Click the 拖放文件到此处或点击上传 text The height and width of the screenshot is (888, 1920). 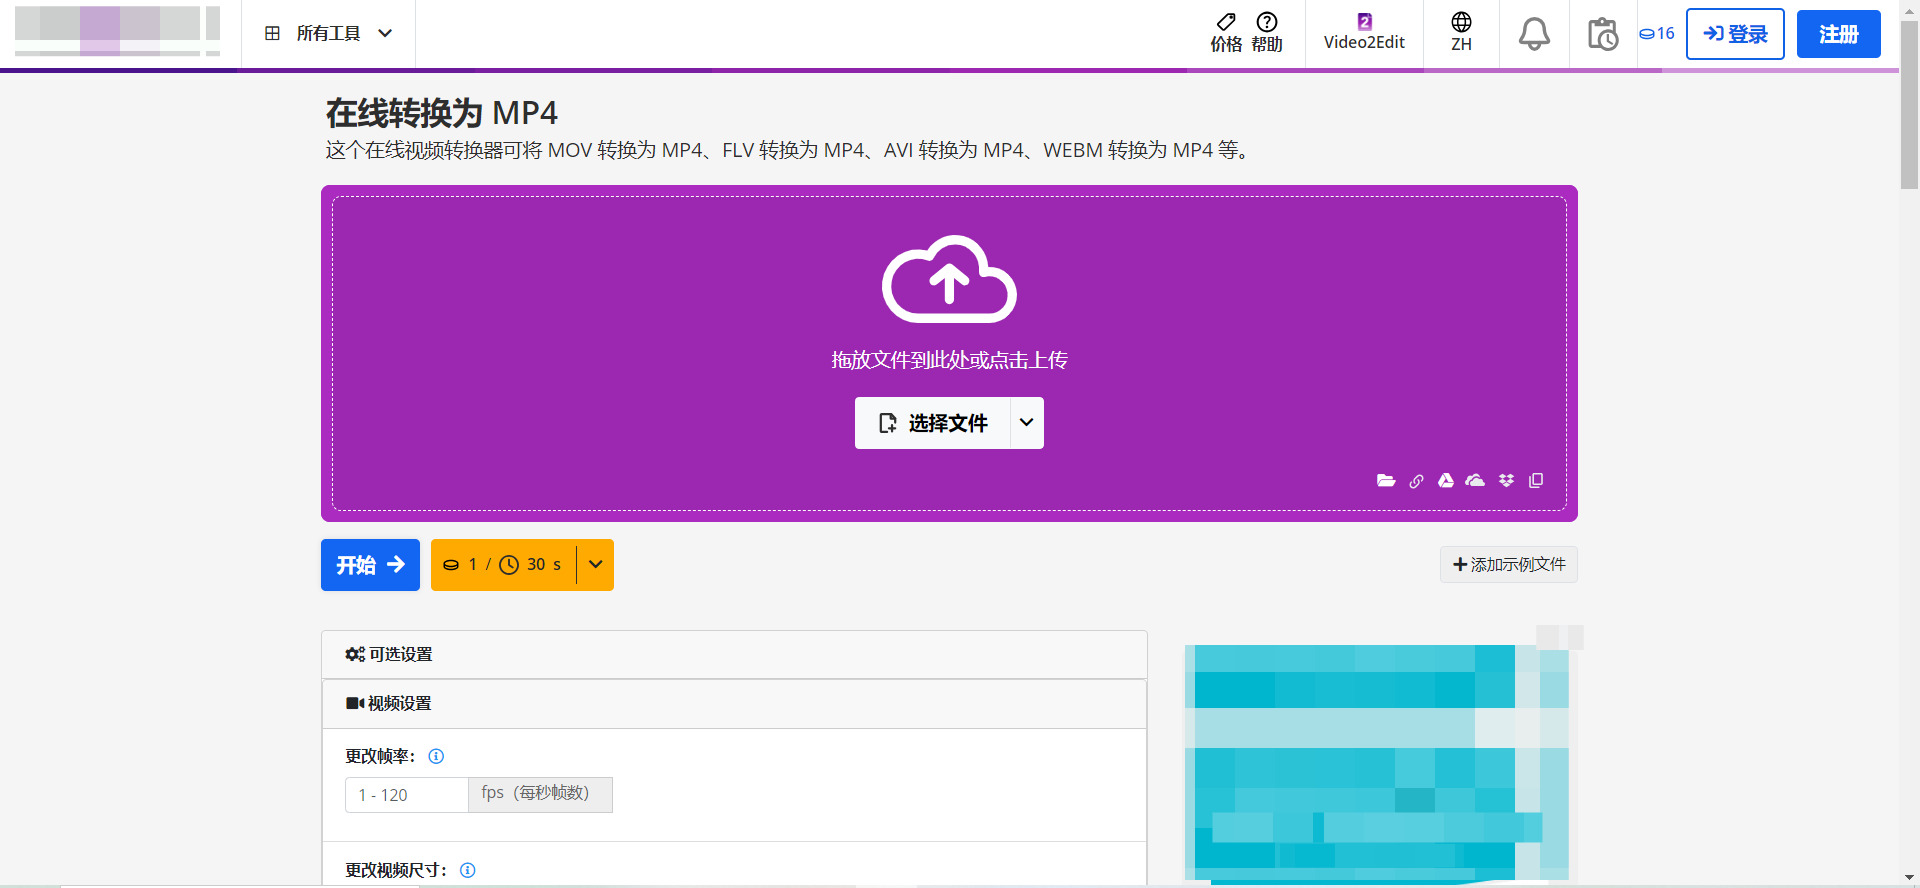coord(949,360)
